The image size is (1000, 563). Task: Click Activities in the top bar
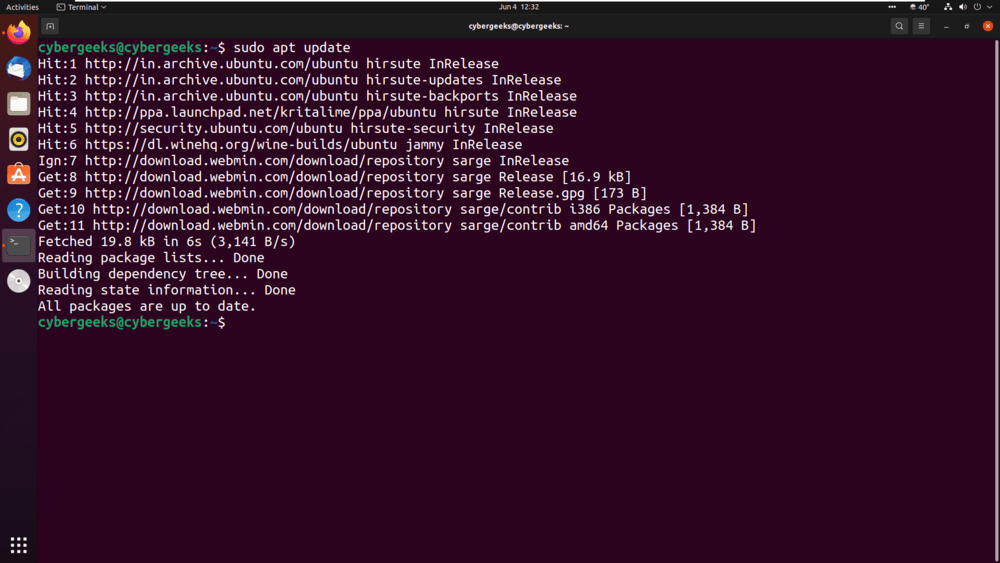point(22,7)
